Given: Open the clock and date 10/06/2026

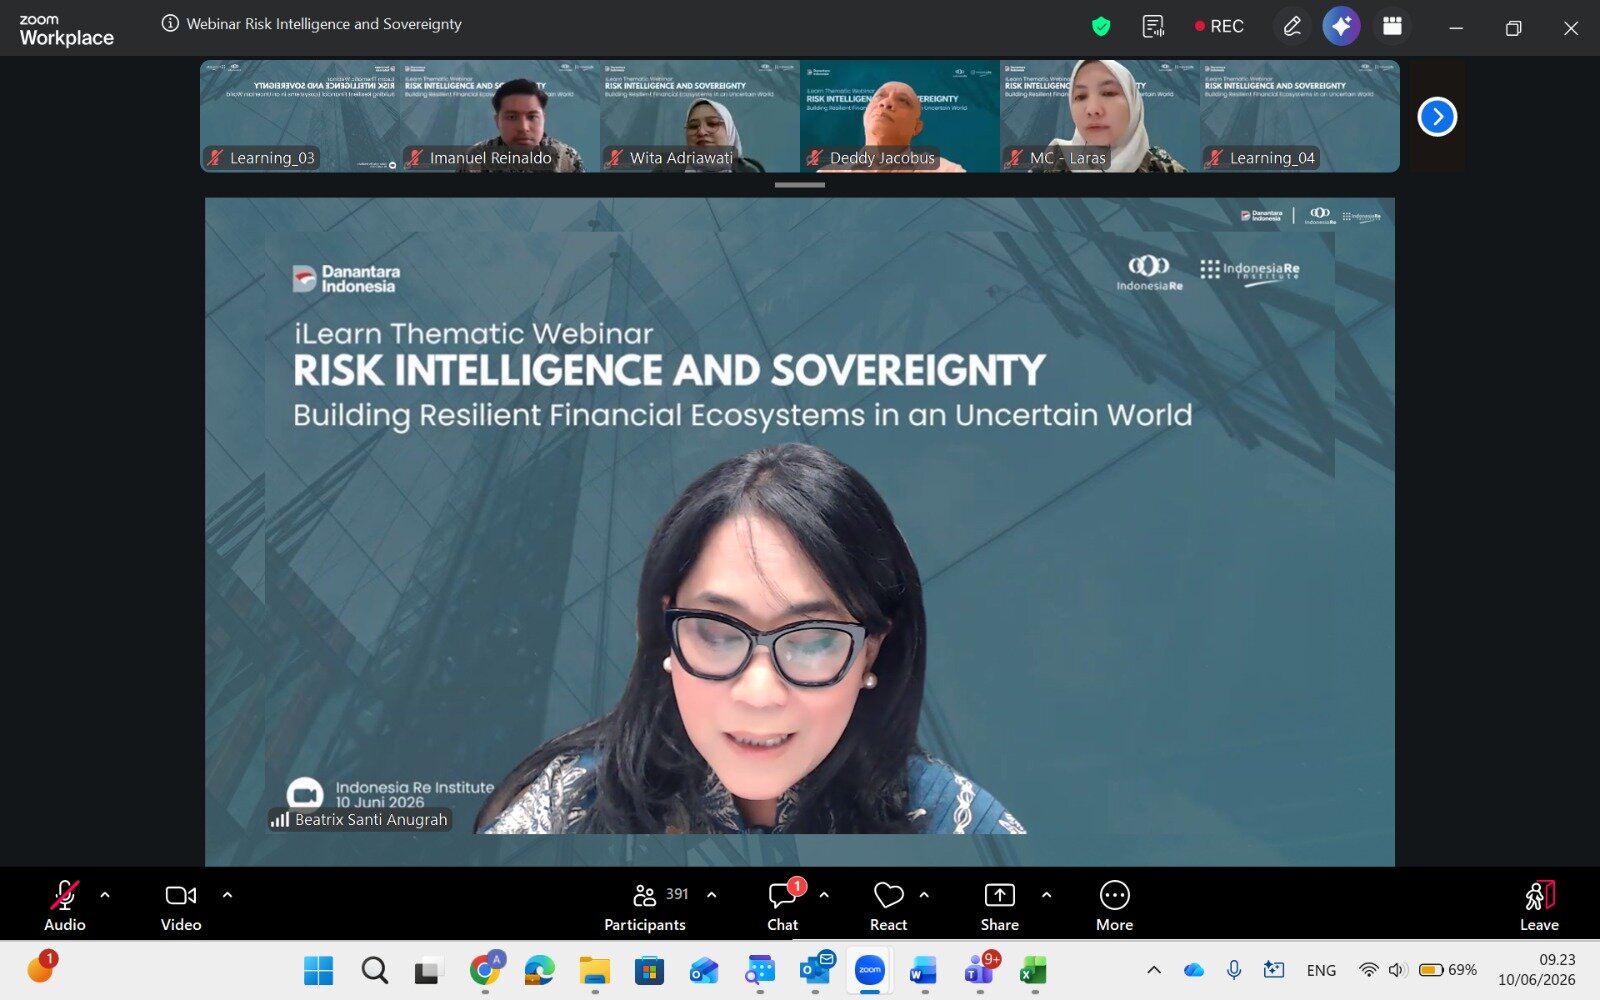Looking at the screenshot, I should click(x=1537, y=970).
